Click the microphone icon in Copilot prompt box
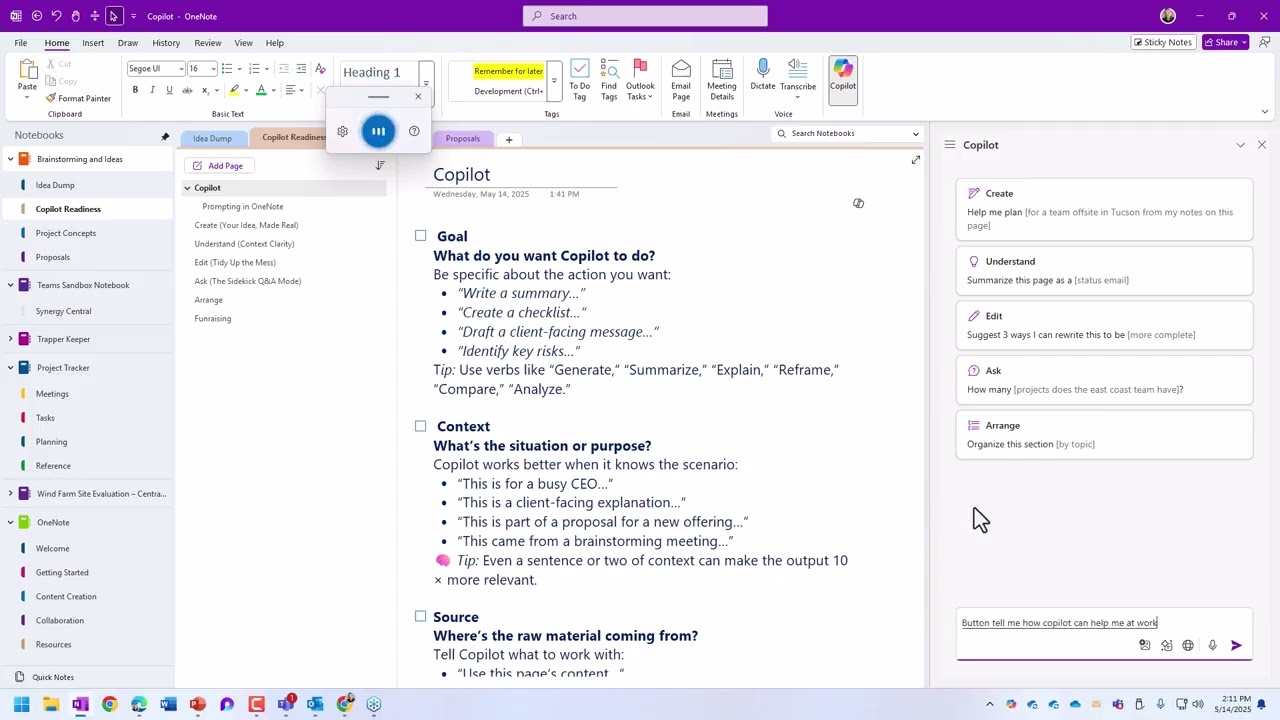Image resolution: width=1280 pixels, height=720 pixels. [x=1212, y=645]
